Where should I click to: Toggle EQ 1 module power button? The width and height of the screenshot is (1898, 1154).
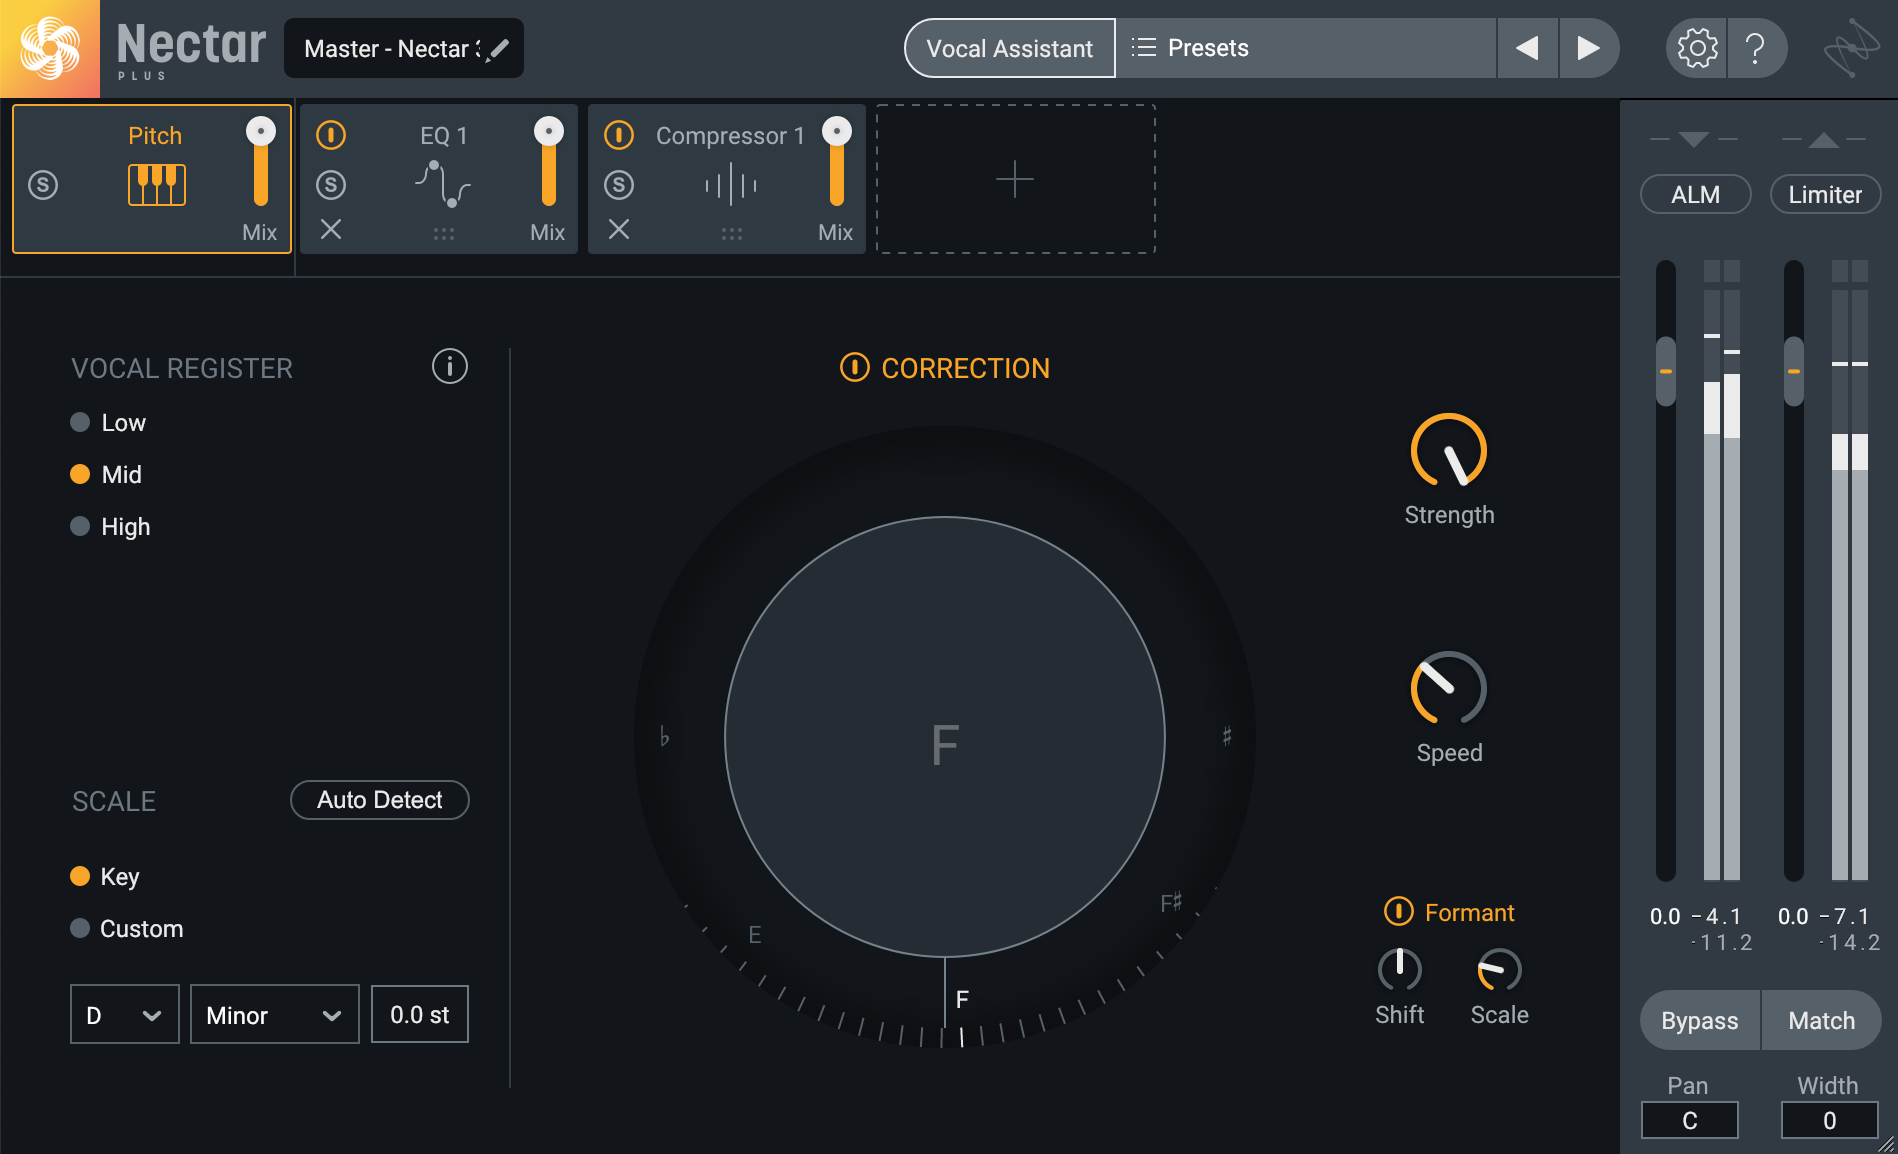(x=331, y=135)
